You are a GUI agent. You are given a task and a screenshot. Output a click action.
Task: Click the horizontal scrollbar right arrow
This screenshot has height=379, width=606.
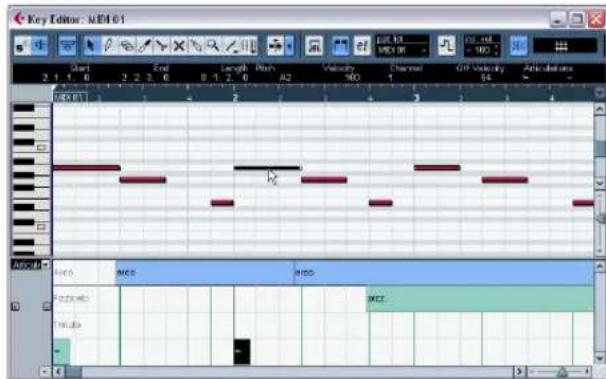[x=519, y=372]
